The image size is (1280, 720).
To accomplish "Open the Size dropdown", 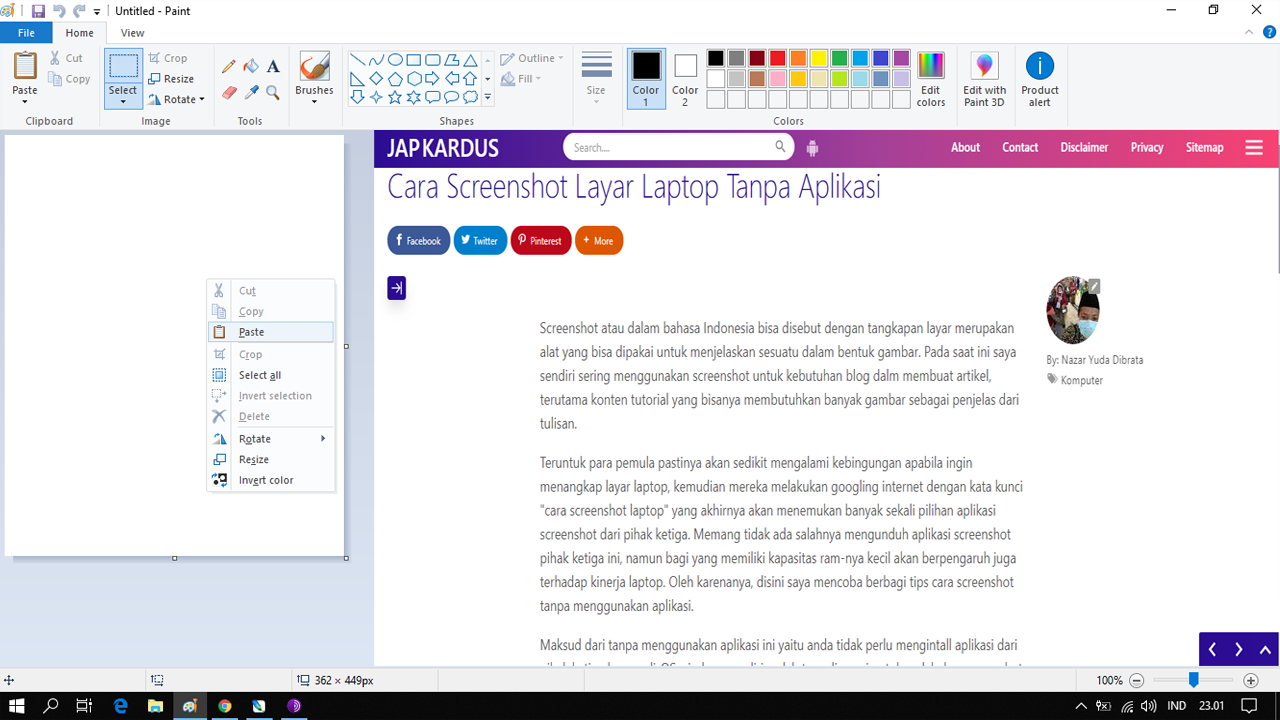I will point(596,79).
